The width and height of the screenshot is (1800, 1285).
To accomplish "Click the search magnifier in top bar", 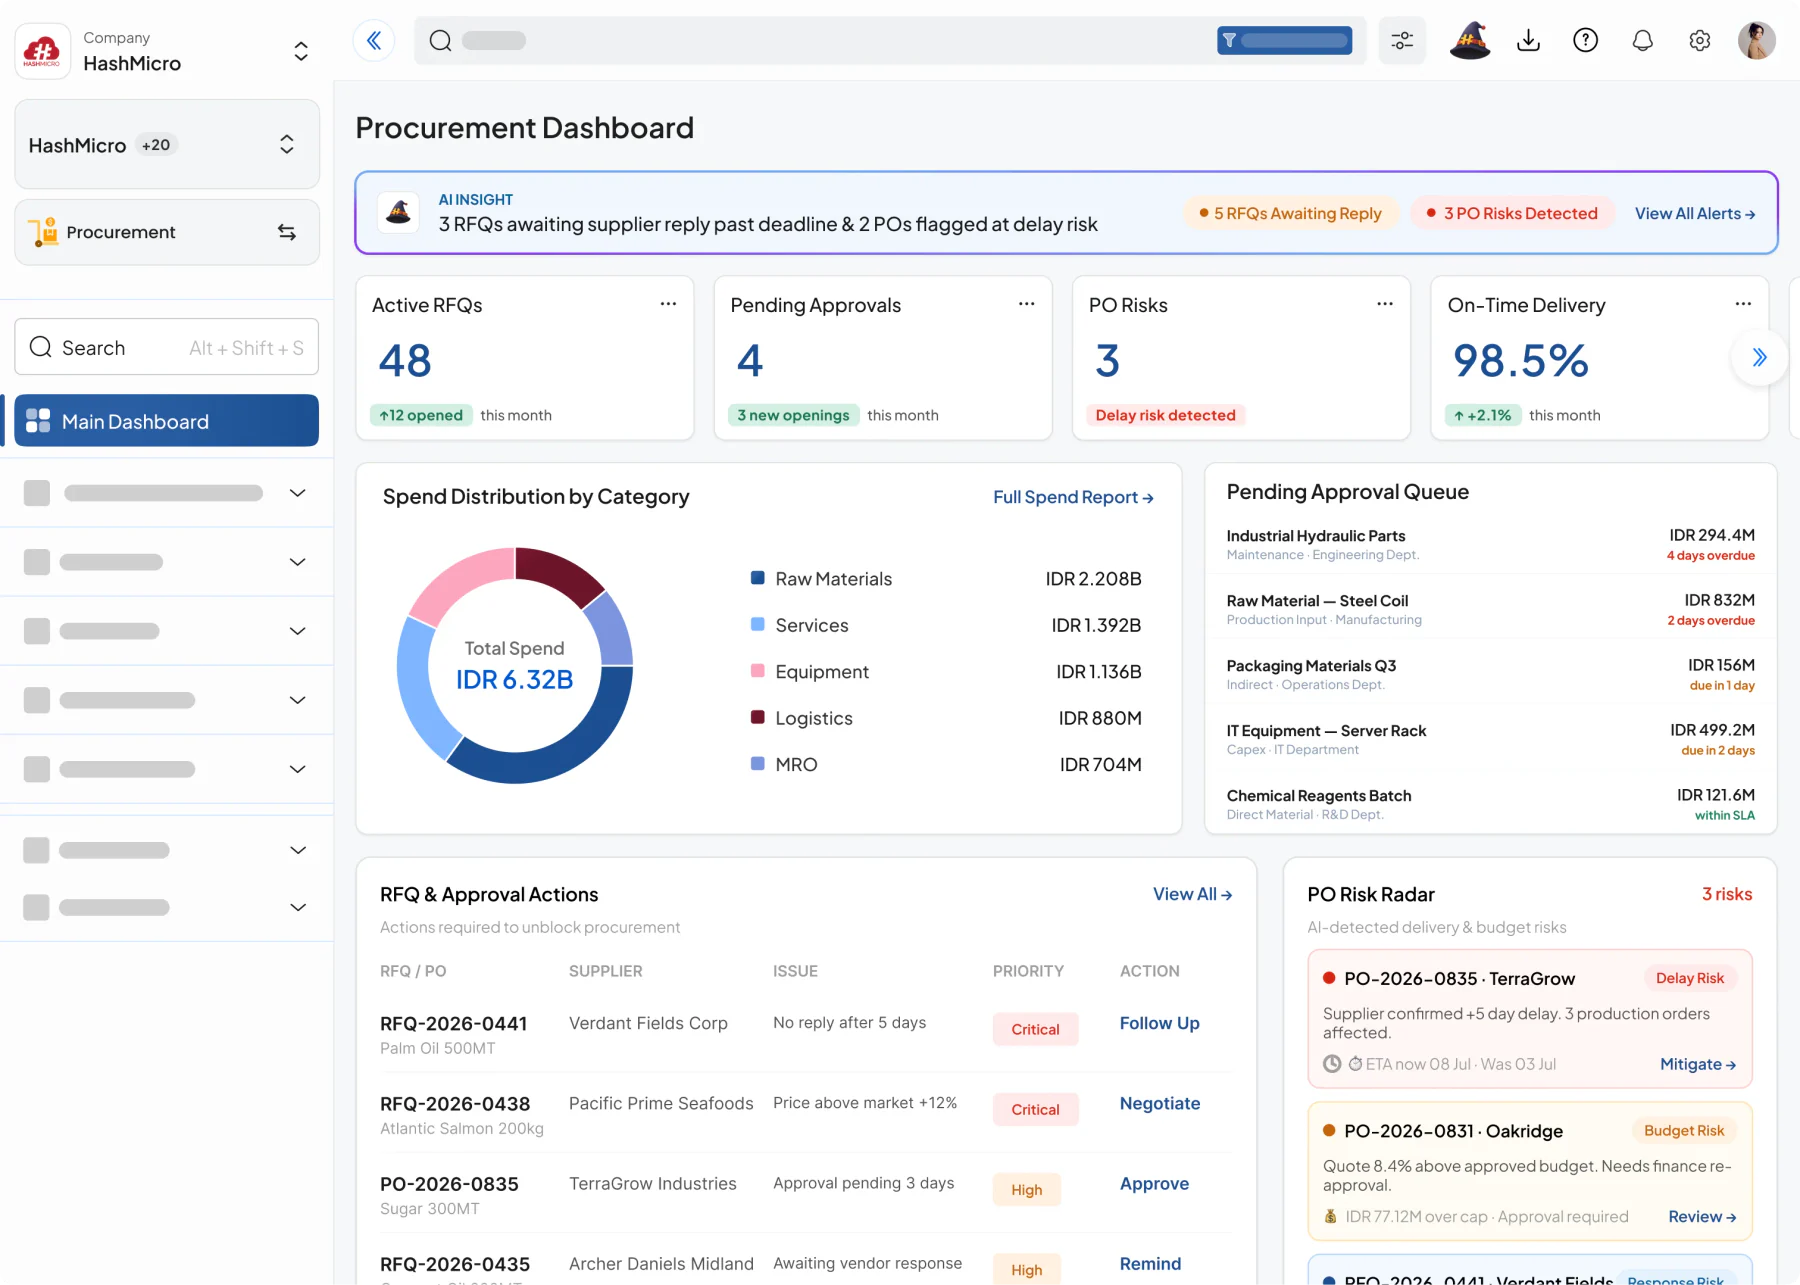I will 440,40.
